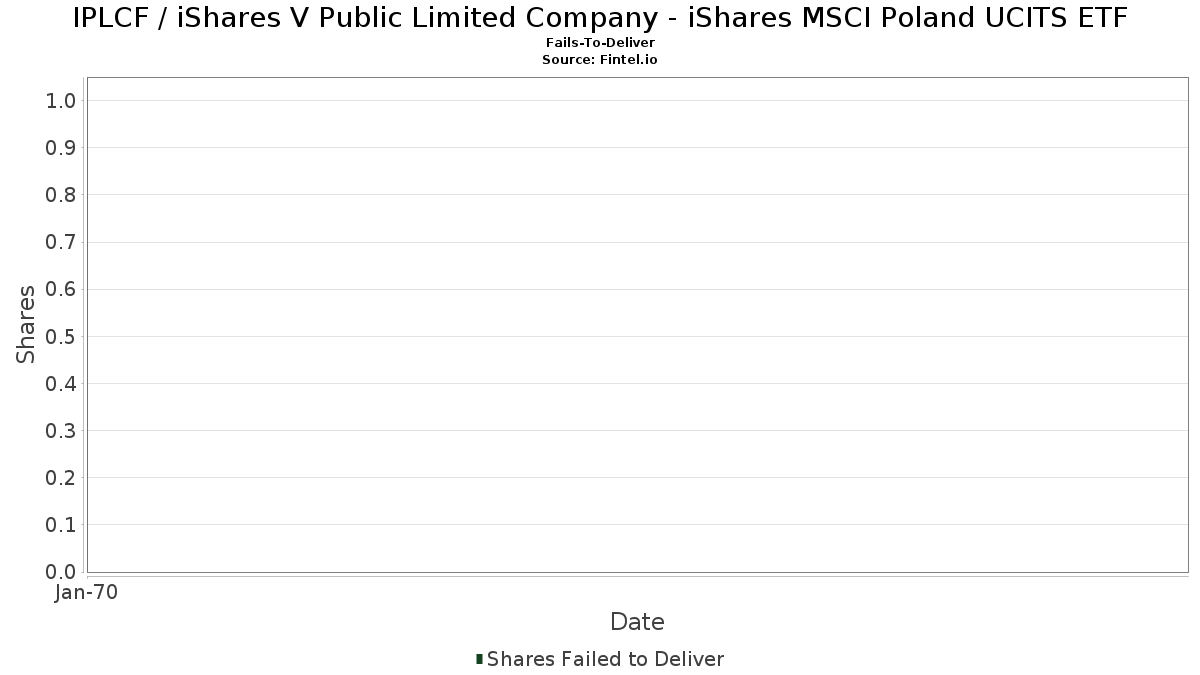1200x675 pixels.
Task: Click the 0.4 y-axis tick label
Action: pyautogui.click(x=61, y=383)
